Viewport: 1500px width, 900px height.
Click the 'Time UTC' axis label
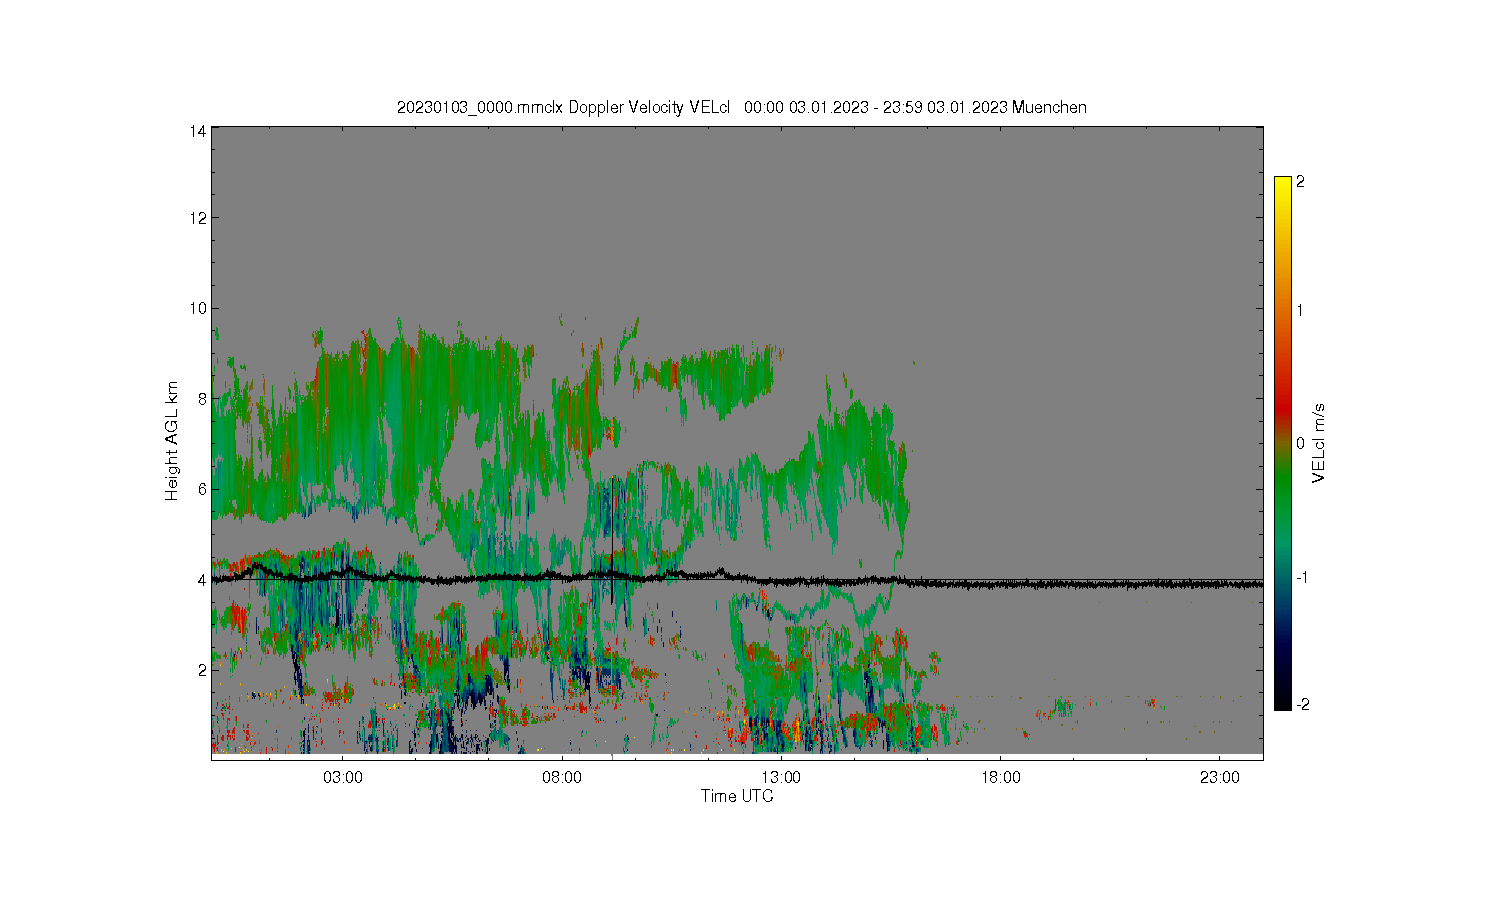pos(737,797)
